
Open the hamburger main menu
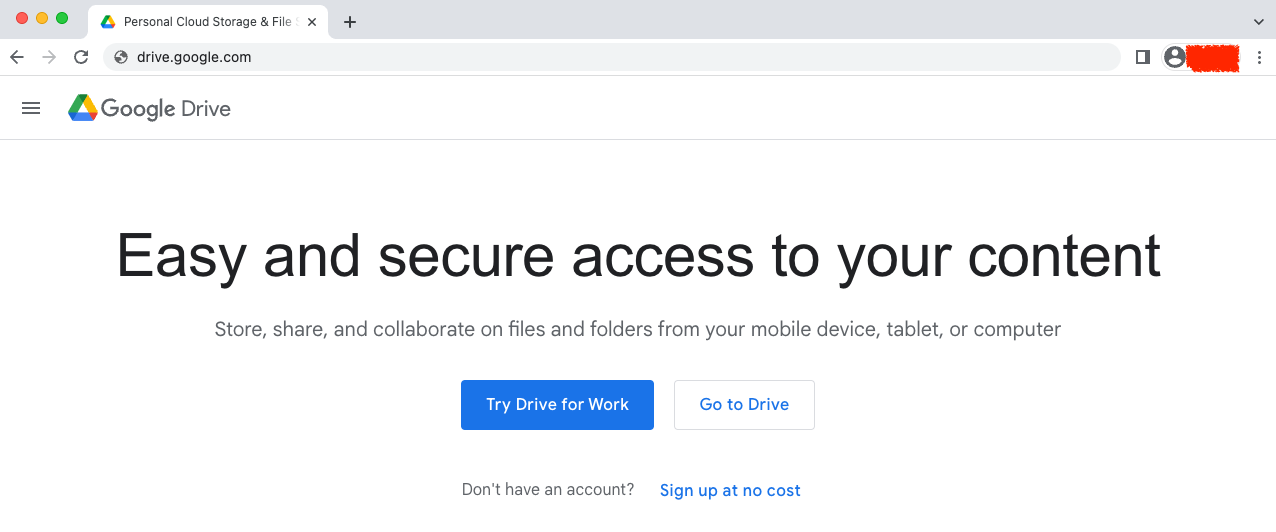pos(31,108)
